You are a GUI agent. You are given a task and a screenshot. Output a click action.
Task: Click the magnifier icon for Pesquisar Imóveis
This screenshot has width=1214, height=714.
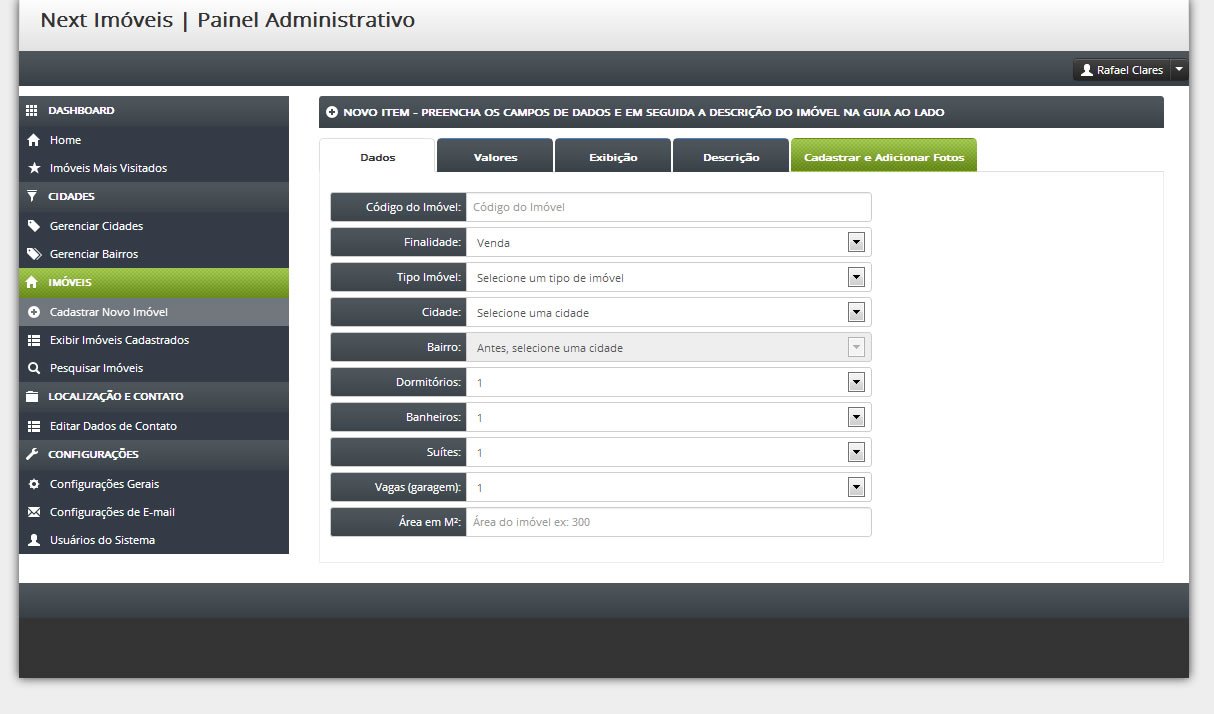(33, 368)
